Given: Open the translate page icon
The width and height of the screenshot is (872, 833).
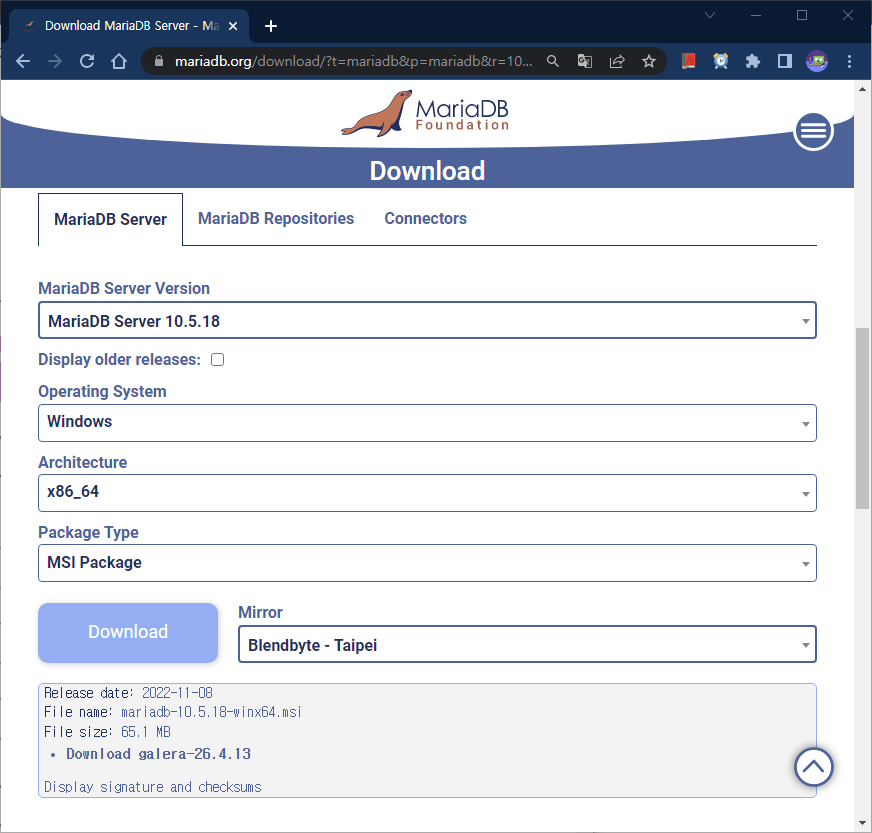Looking at the screenshot, I should pyautogui.click(x=584, y=61).
